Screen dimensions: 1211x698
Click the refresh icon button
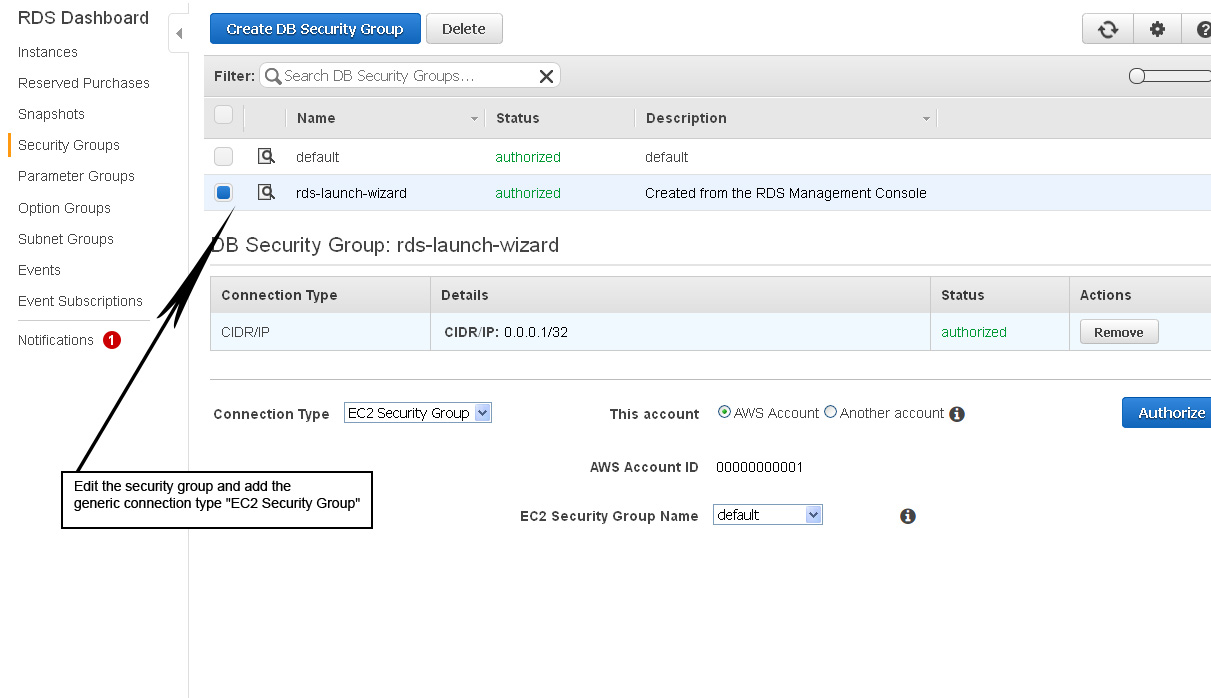pyautogui.click(x=1107, y=29)
